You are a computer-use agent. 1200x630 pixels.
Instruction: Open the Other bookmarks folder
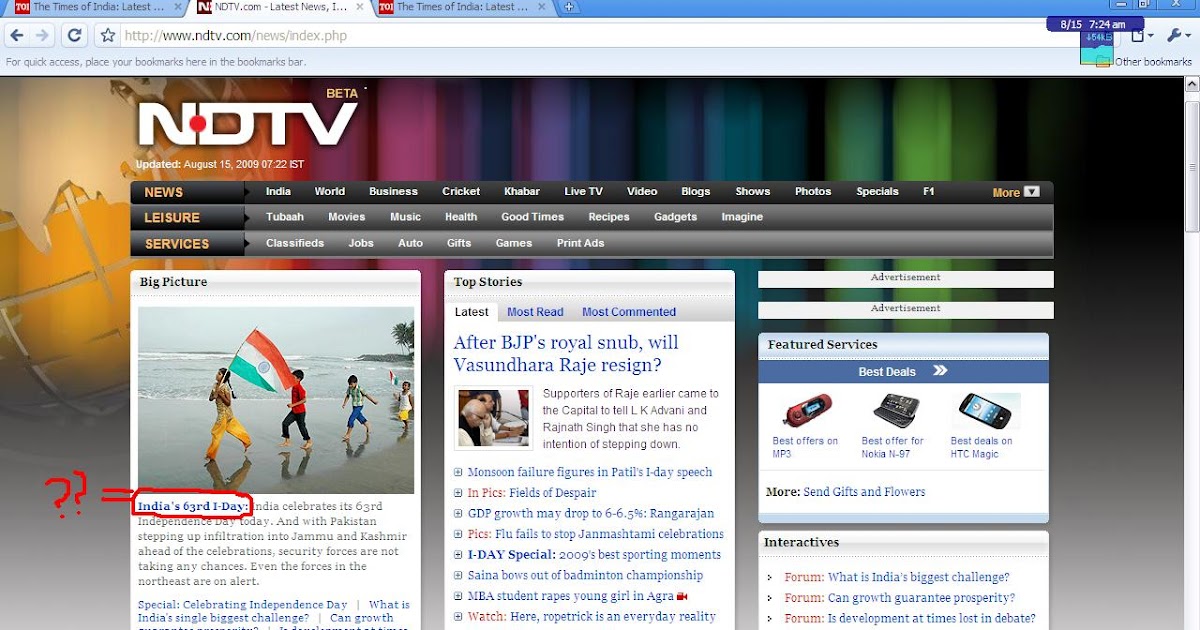pos(1144,62)
